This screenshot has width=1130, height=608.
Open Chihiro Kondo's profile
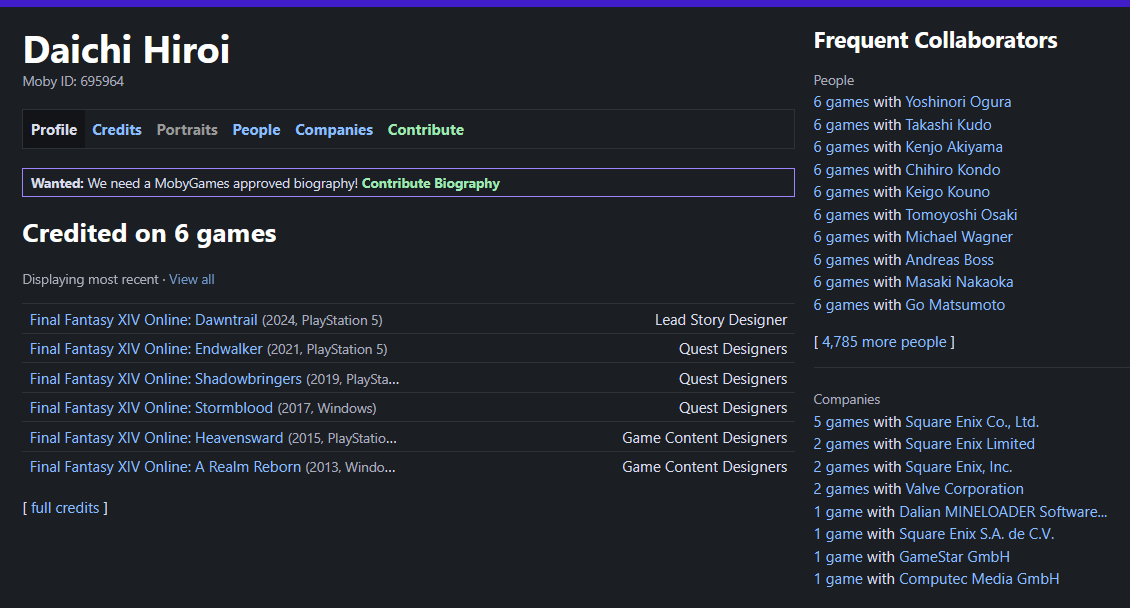953,170
